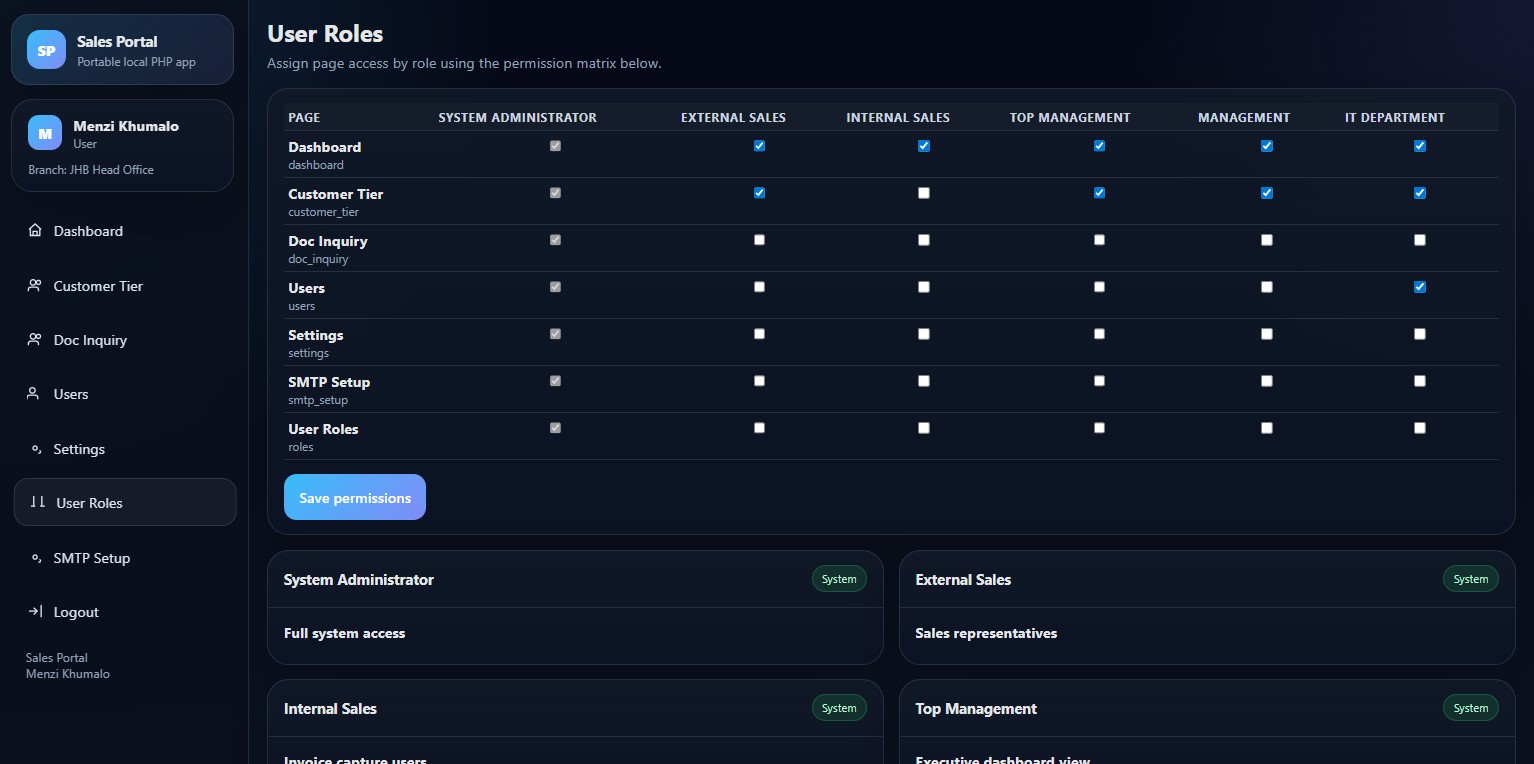Enable Doc Inquiry for Management role
Image resolution: width=1534 pixels, height=764 pixels.
1267,240
